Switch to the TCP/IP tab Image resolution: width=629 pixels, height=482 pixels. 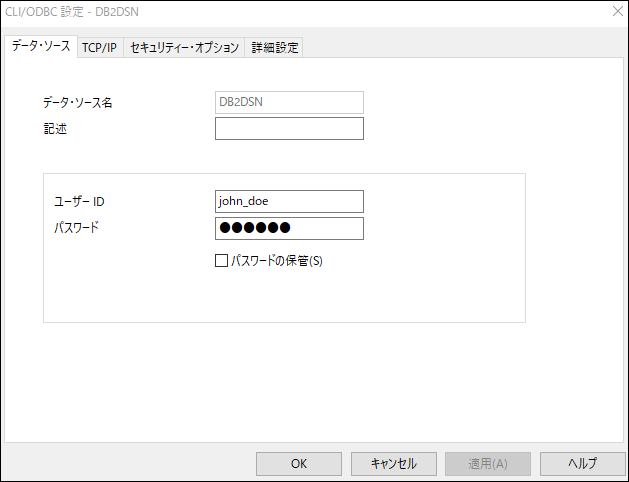point(99,48)
